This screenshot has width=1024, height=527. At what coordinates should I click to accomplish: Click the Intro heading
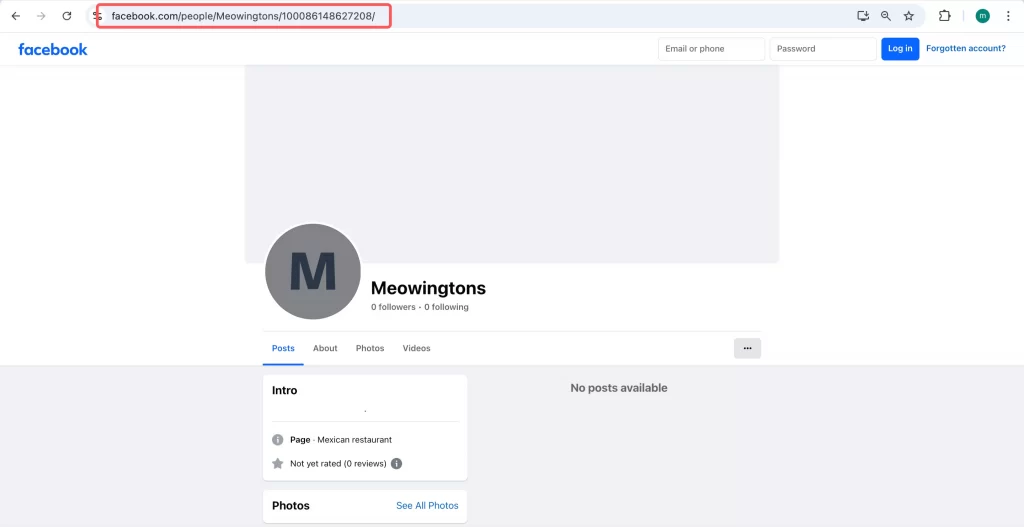click(285, 391)
